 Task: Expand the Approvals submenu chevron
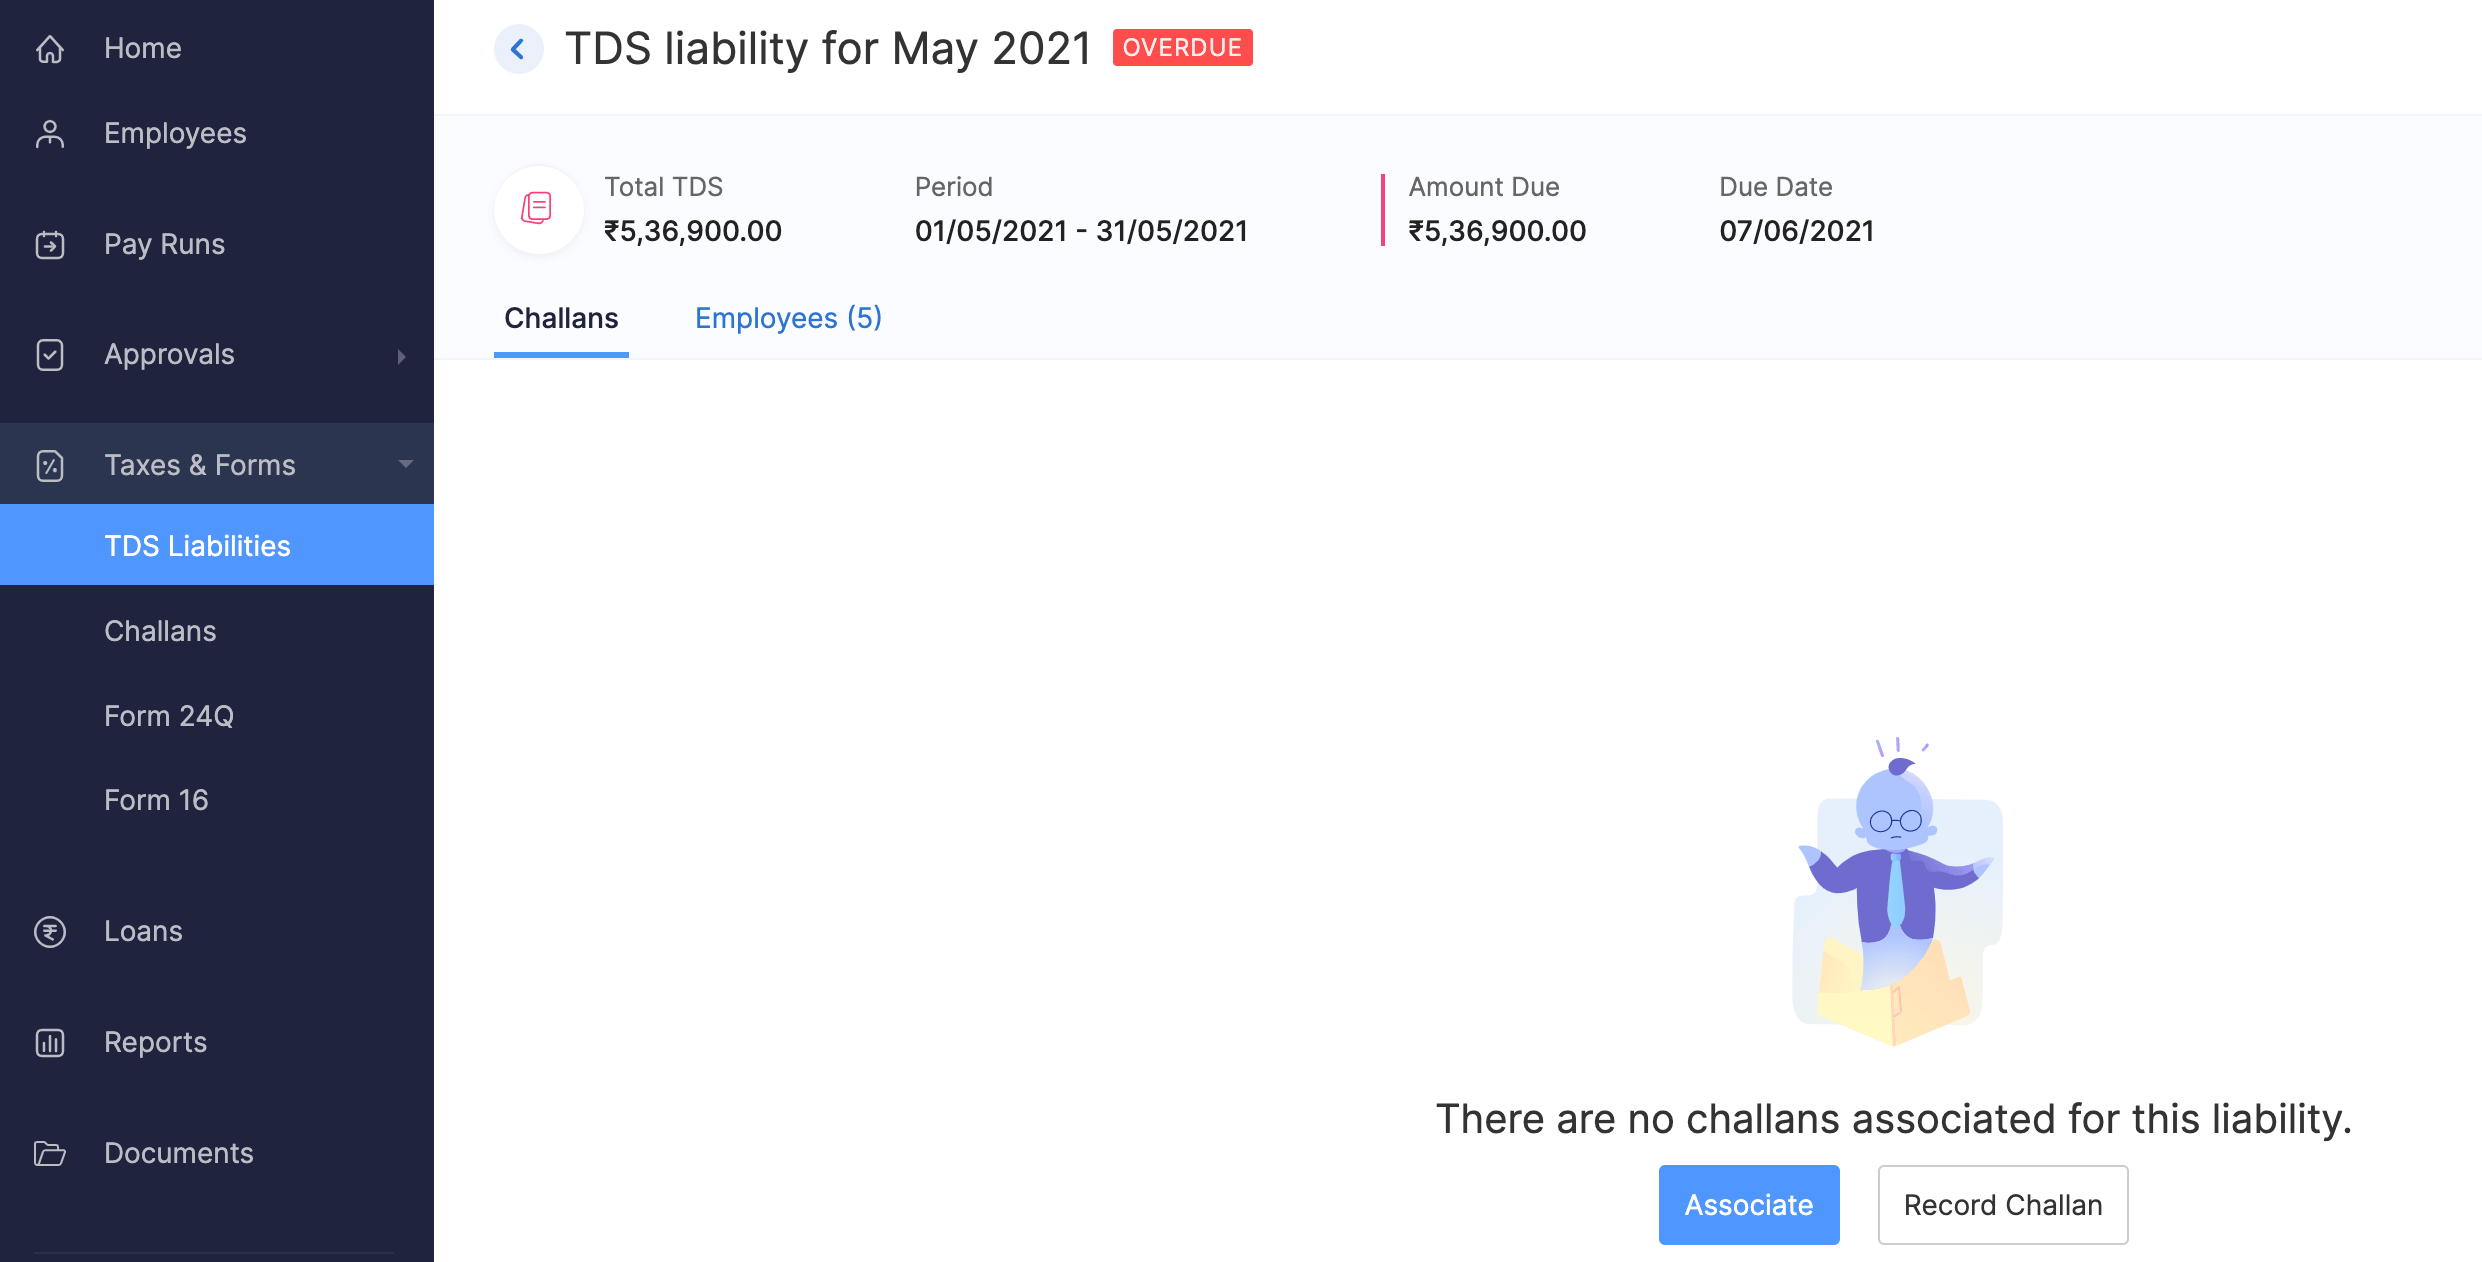[x=402, y=355]
